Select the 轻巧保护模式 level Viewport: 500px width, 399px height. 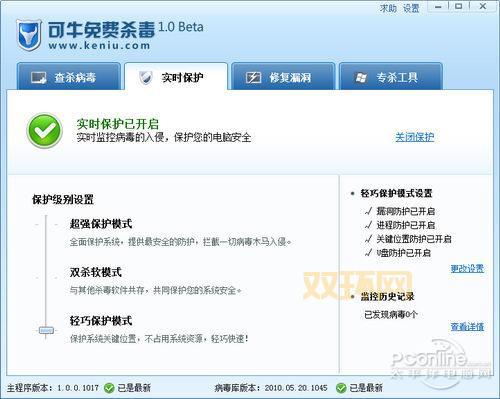point(101,321)
